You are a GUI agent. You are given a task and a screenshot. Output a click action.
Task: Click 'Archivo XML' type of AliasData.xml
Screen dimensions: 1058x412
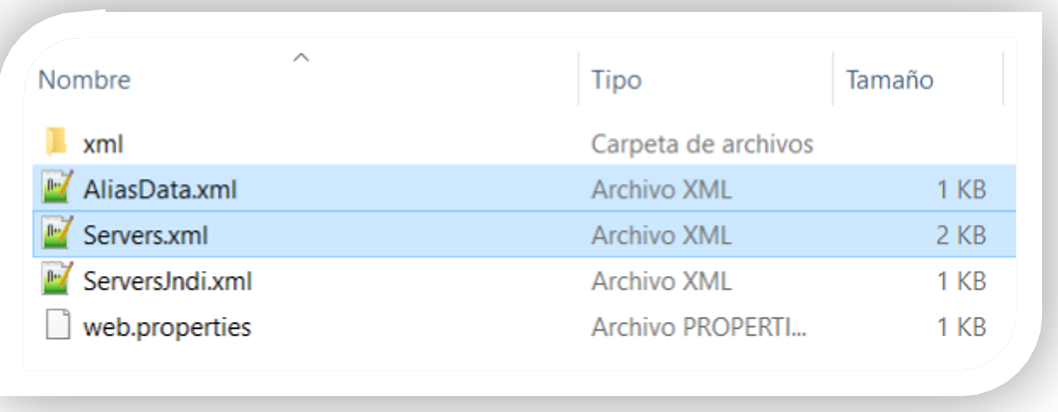661,189
